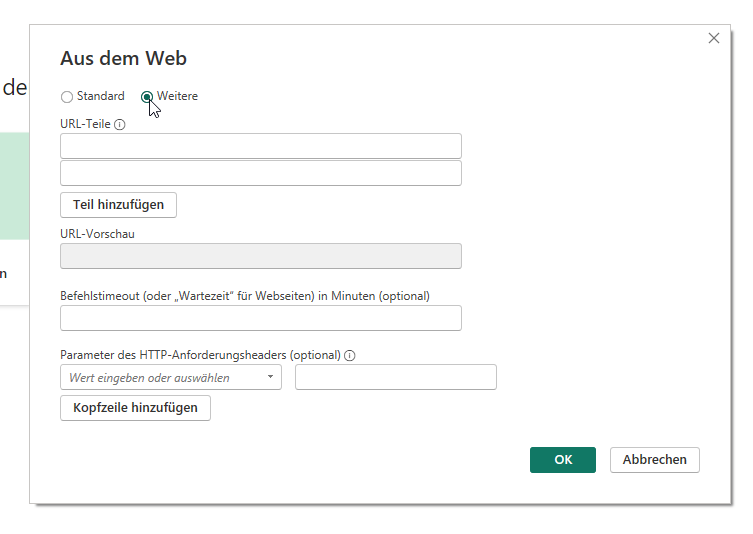This screenshot has height=534, width=753.
Task: Focus the Befehlstimeout minutes input field
Action: pos(260,318)
